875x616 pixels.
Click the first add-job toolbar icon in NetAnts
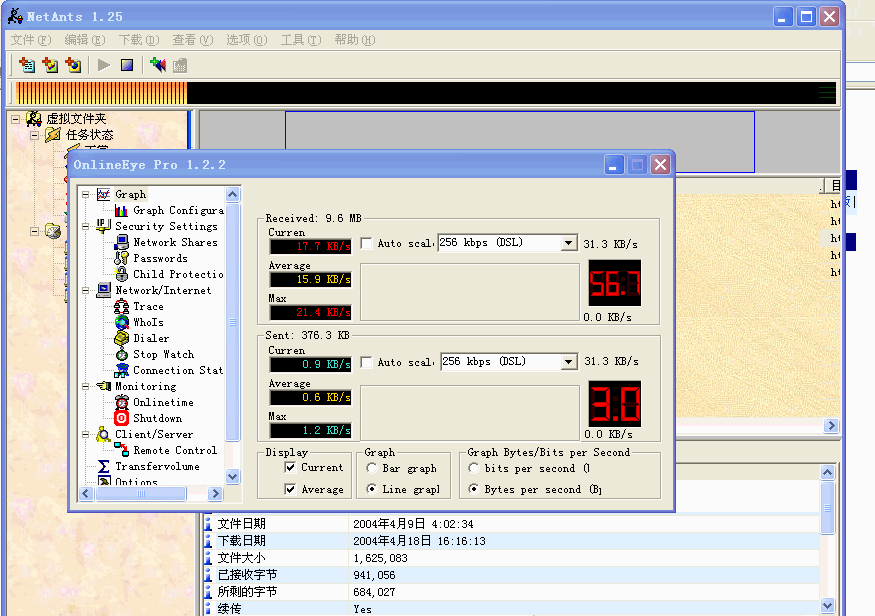tap(27, 65)
